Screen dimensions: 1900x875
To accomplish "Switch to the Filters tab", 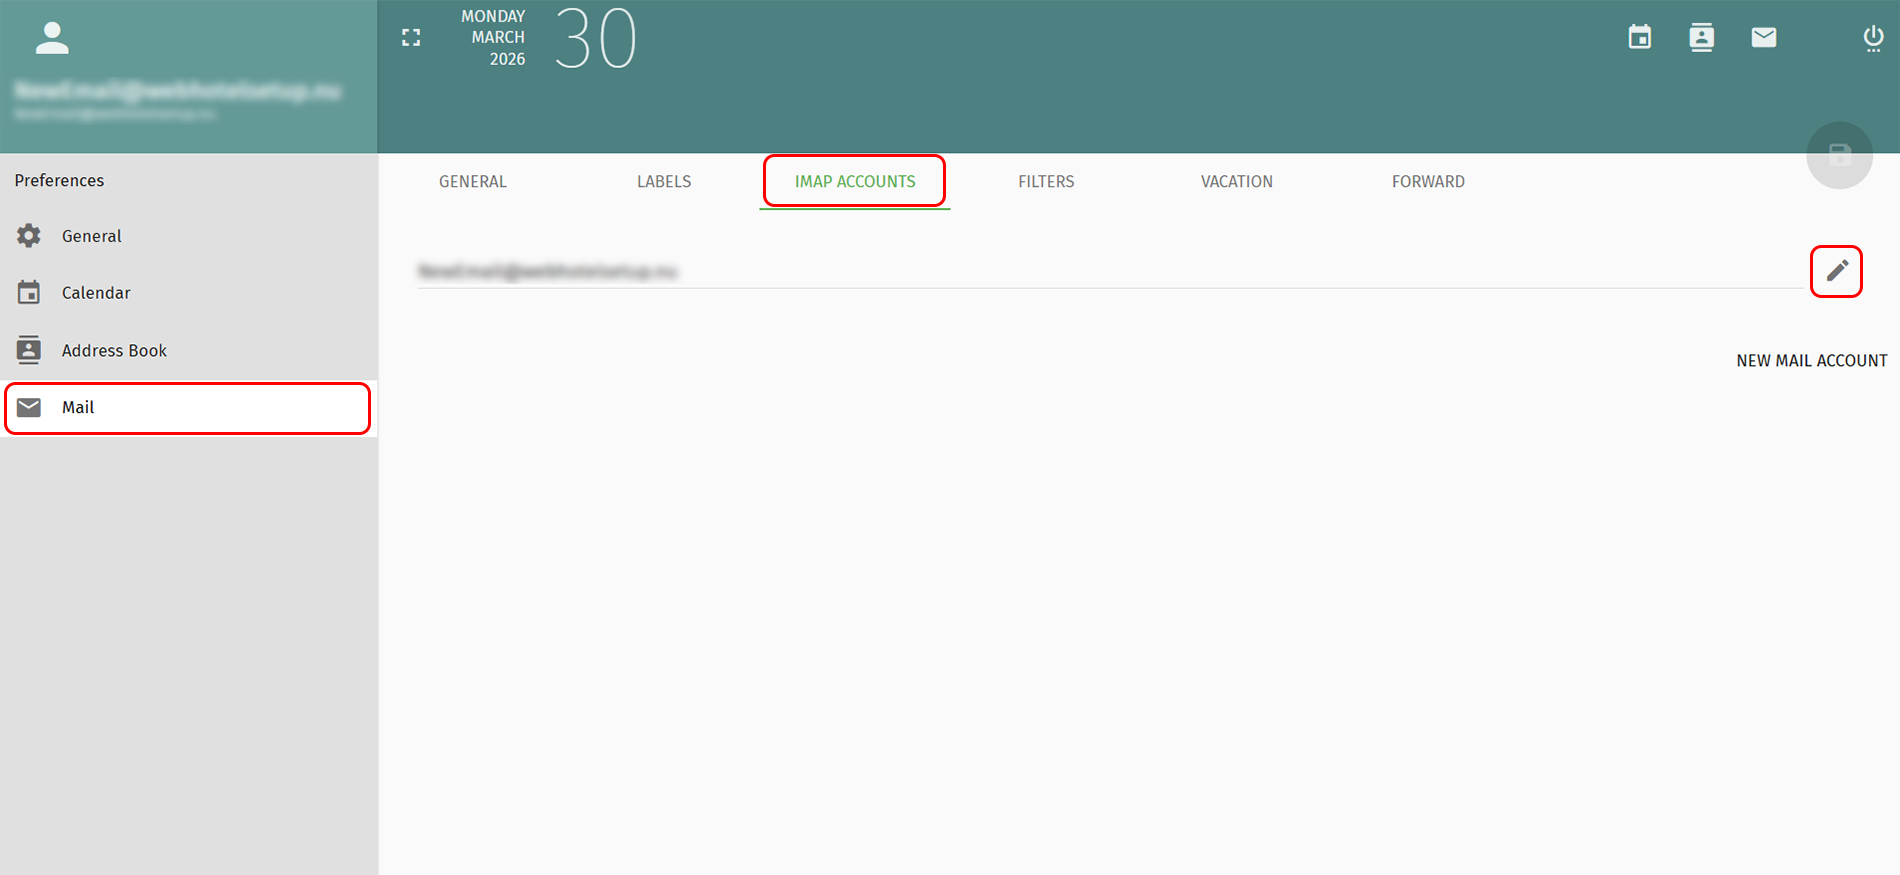I will tap(1046, 182).
